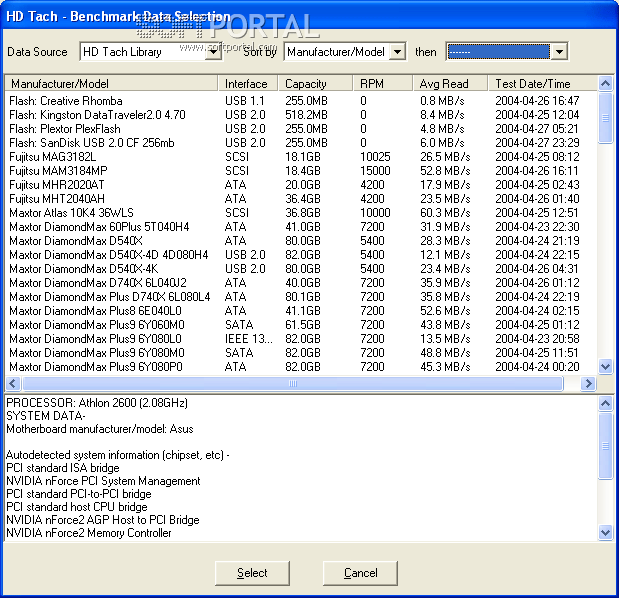The width and height of the screenshot is (619, 598).
Task: Click PCI standard ISA bridge line
Action: tap(62, 468)
